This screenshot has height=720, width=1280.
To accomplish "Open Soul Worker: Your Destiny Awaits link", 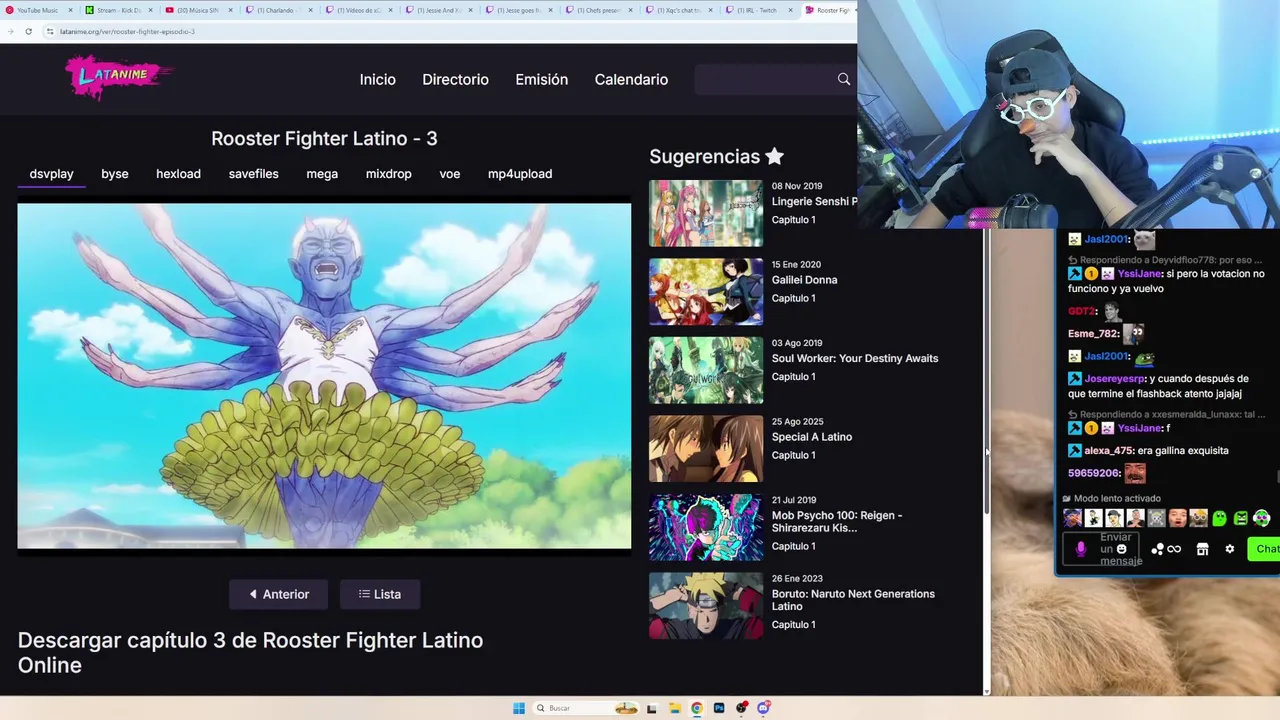I will pos(855,358).
